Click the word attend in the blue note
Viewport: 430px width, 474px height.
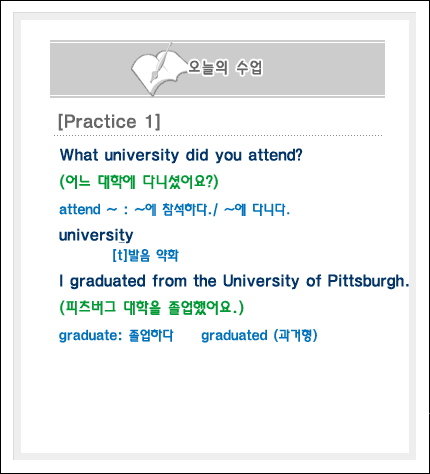80,210
